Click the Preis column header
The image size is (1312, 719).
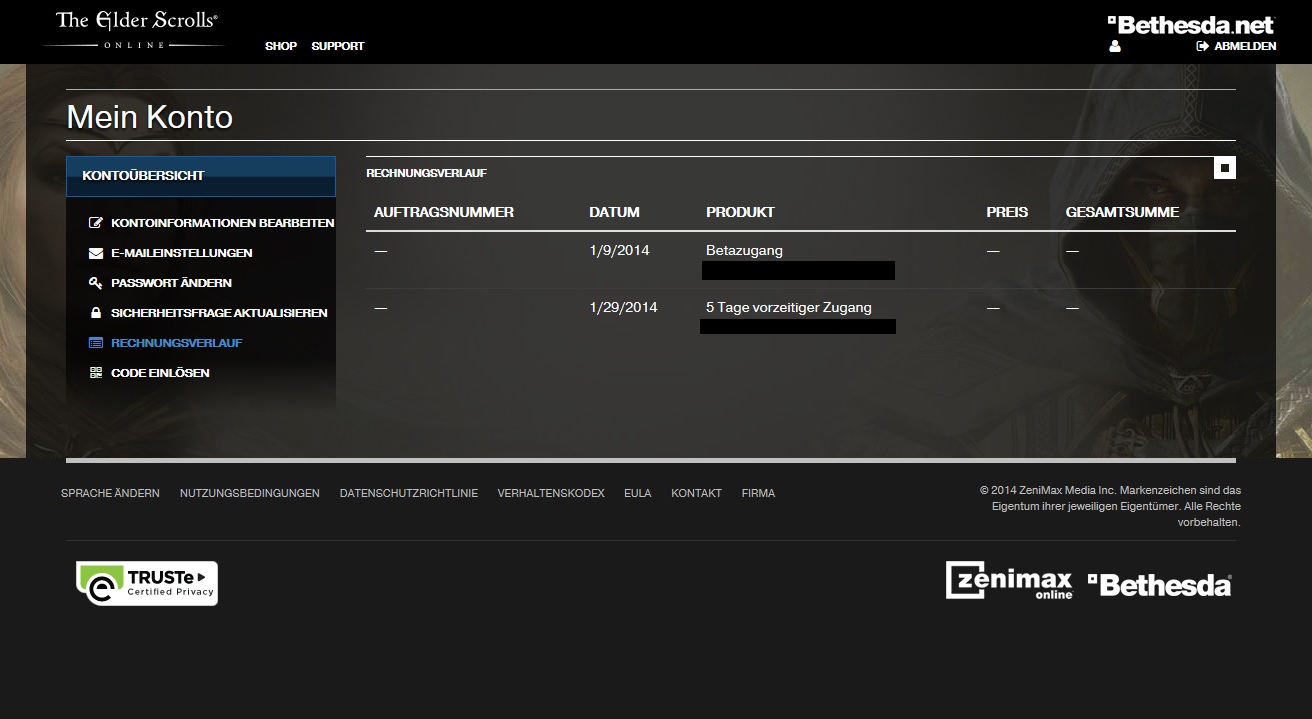pyautogui.click(x=1007, y=212)
